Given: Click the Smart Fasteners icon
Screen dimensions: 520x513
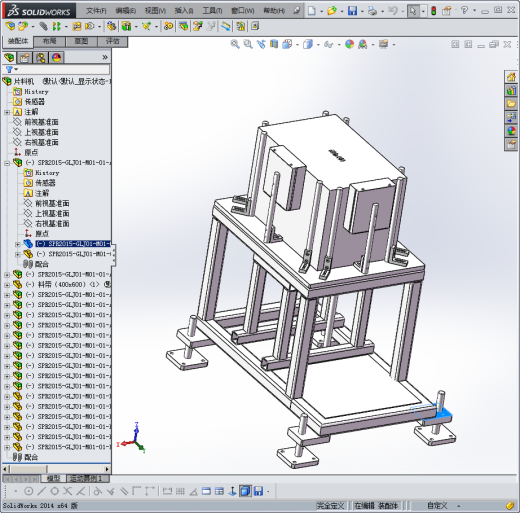Looking at the screenshot, I should pyautogui.click(x=77, y=26).
